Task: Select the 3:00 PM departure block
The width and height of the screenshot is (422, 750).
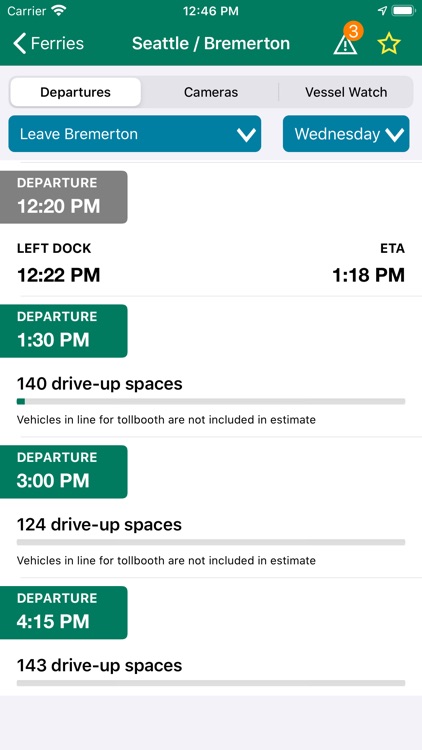Action: (x=64, y=472)
